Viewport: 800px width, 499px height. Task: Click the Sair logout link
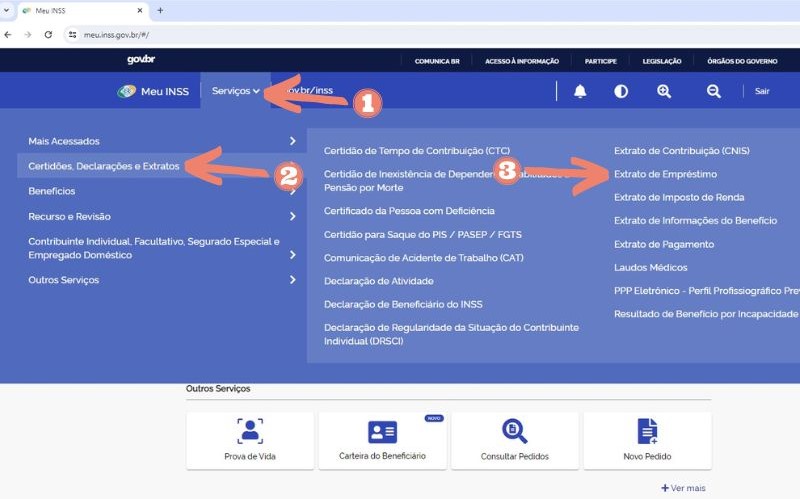[762, 91]
